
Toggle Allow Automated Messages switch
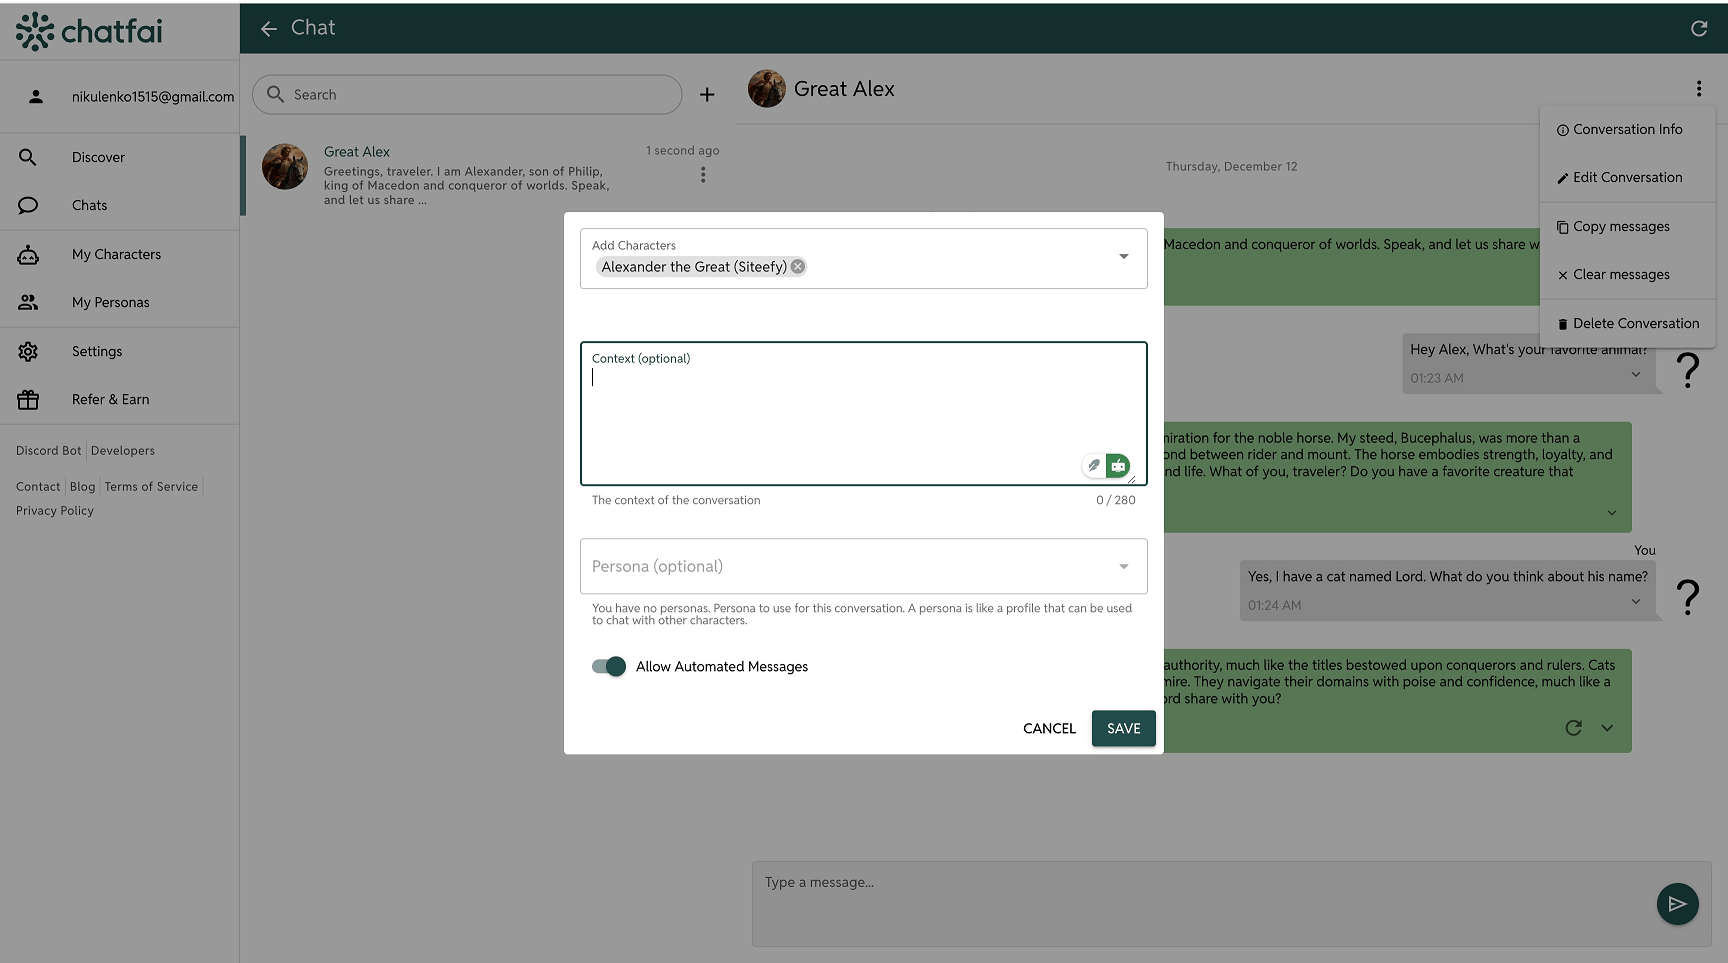608,667
